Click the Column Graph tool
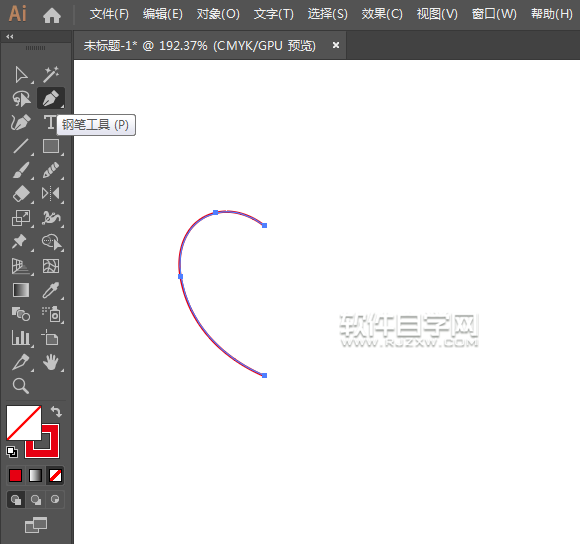580x544 pixels. pyautogui.click(x=21, y=338)
